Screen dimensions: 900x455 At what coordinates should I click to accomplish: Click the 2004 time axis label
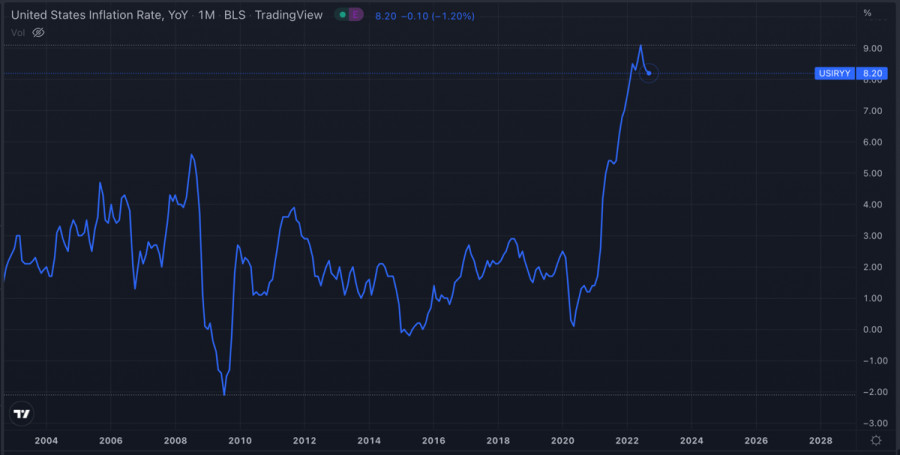(x=46, y=441)
